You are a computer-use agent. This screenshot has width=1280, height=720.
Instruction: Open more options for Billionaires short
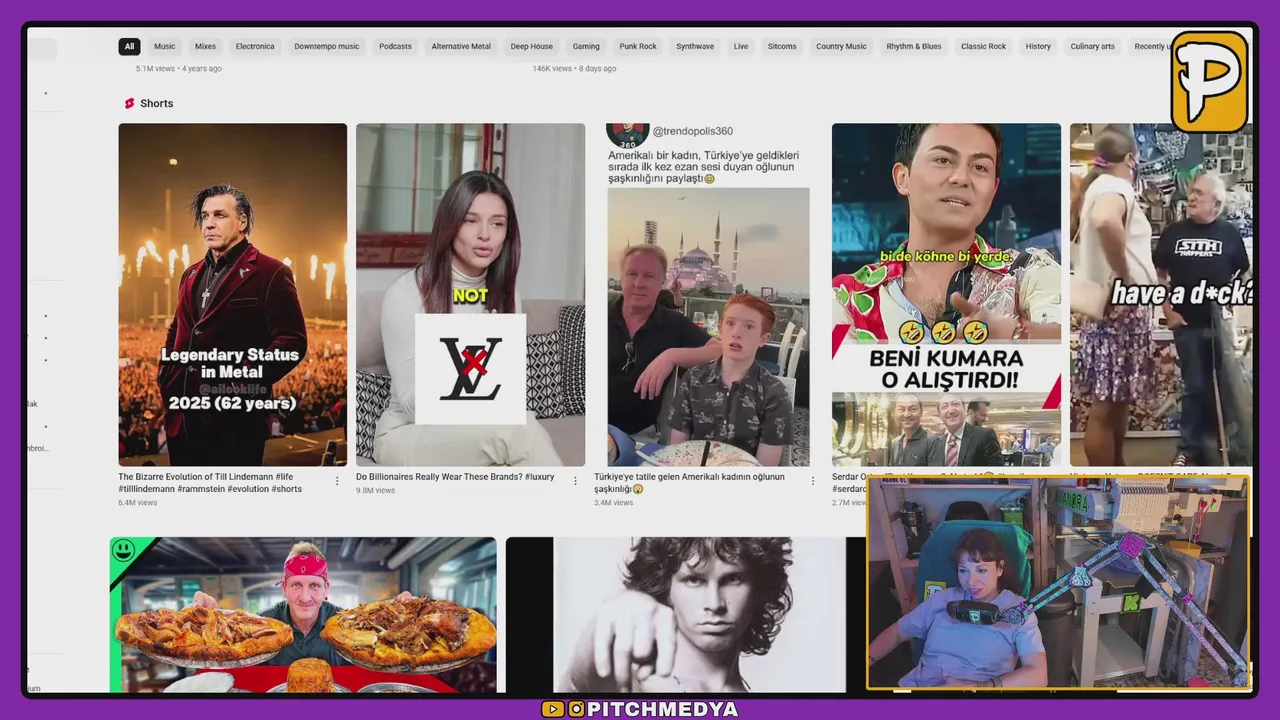click(x=575, y=481)
